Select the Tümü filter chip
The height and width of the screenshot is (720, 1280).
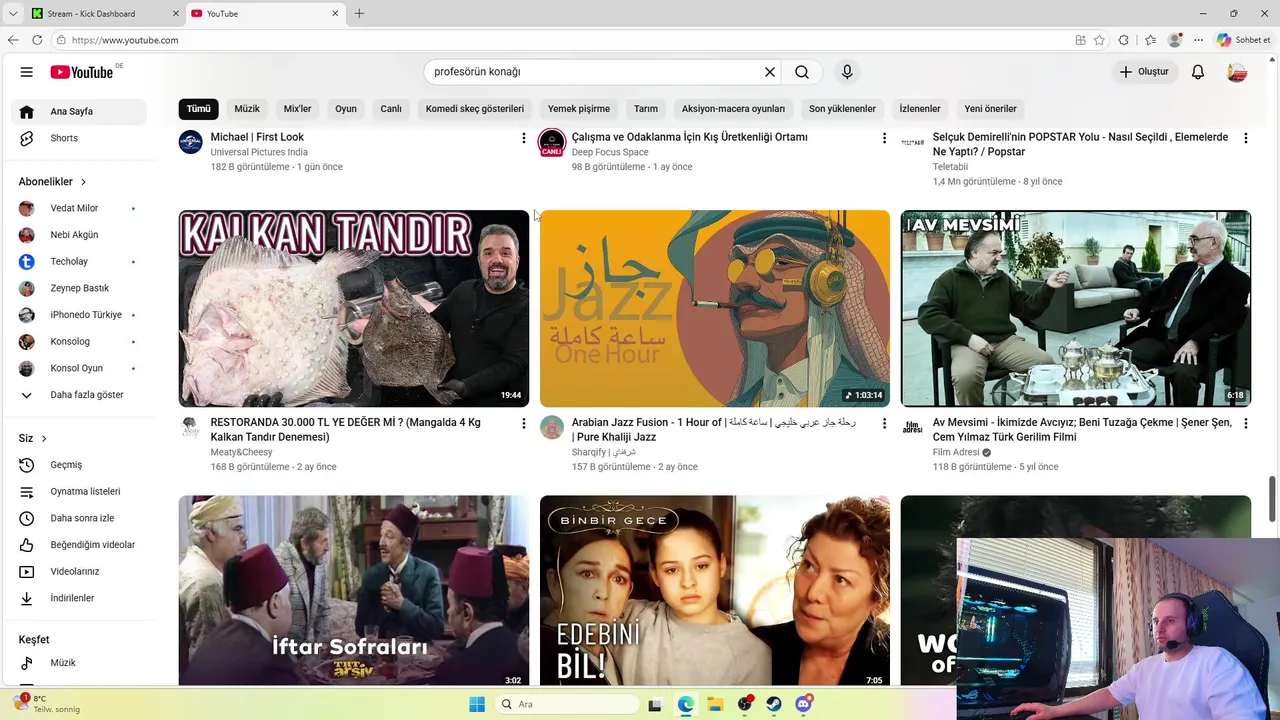(x=199, y=109)
